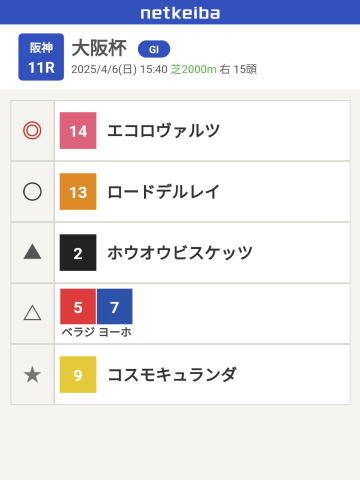Click the single circle taikou mark

(x=32, y=192)
